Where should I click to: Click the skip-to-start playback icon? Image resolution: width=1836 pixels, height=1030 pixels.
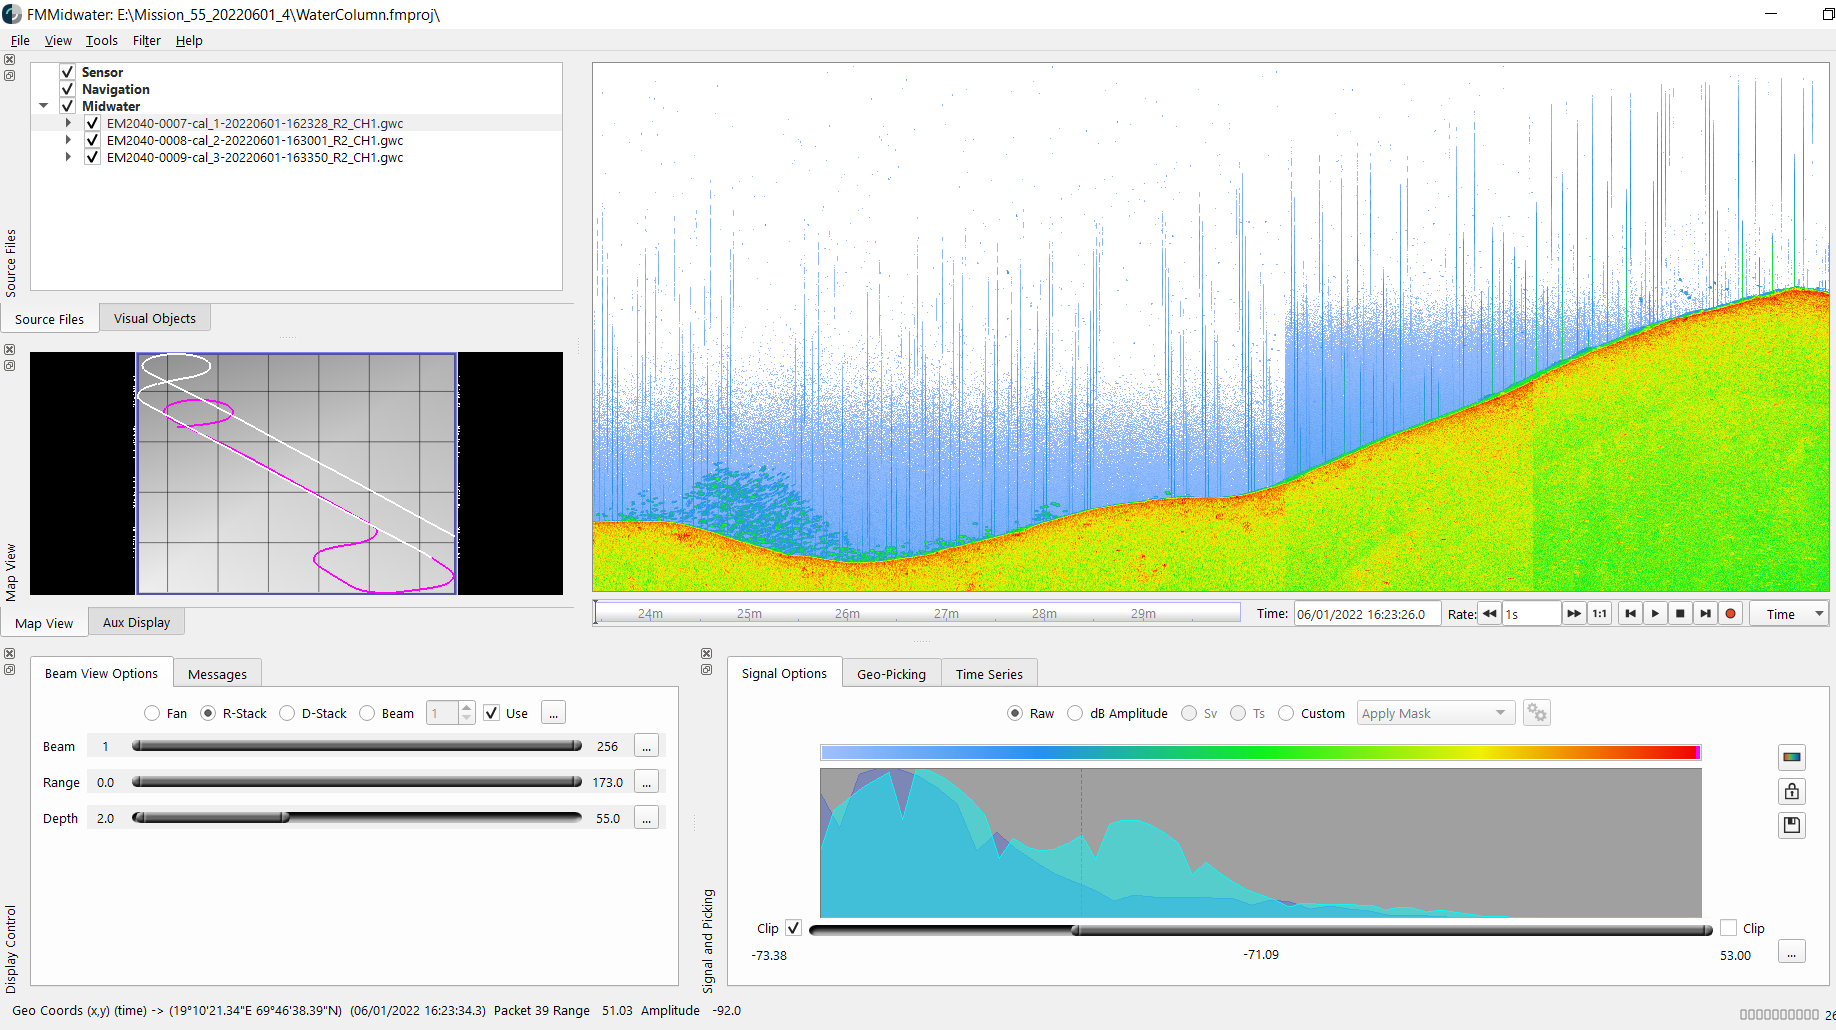click(1630, 613)
